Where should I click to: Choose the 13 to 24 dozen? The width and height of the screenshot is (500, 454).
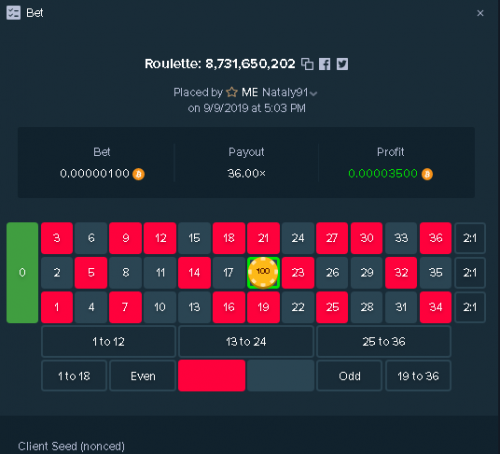(246, 342)
